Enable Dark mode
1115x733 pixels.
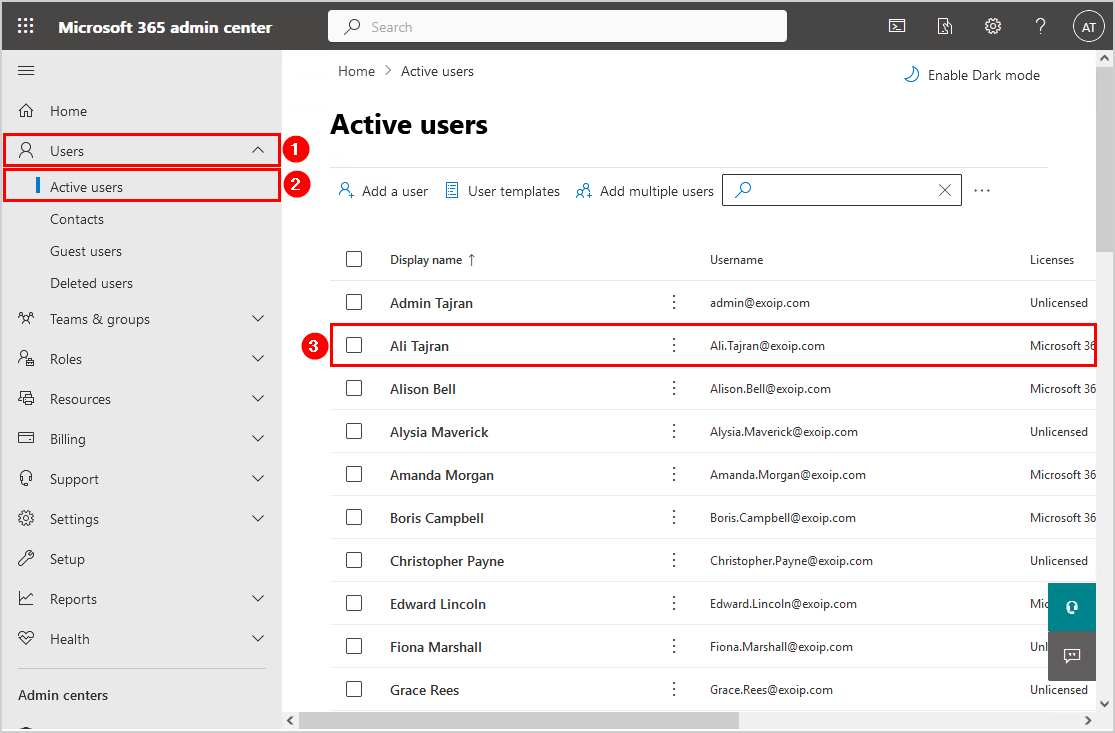[x=972, y=75]
